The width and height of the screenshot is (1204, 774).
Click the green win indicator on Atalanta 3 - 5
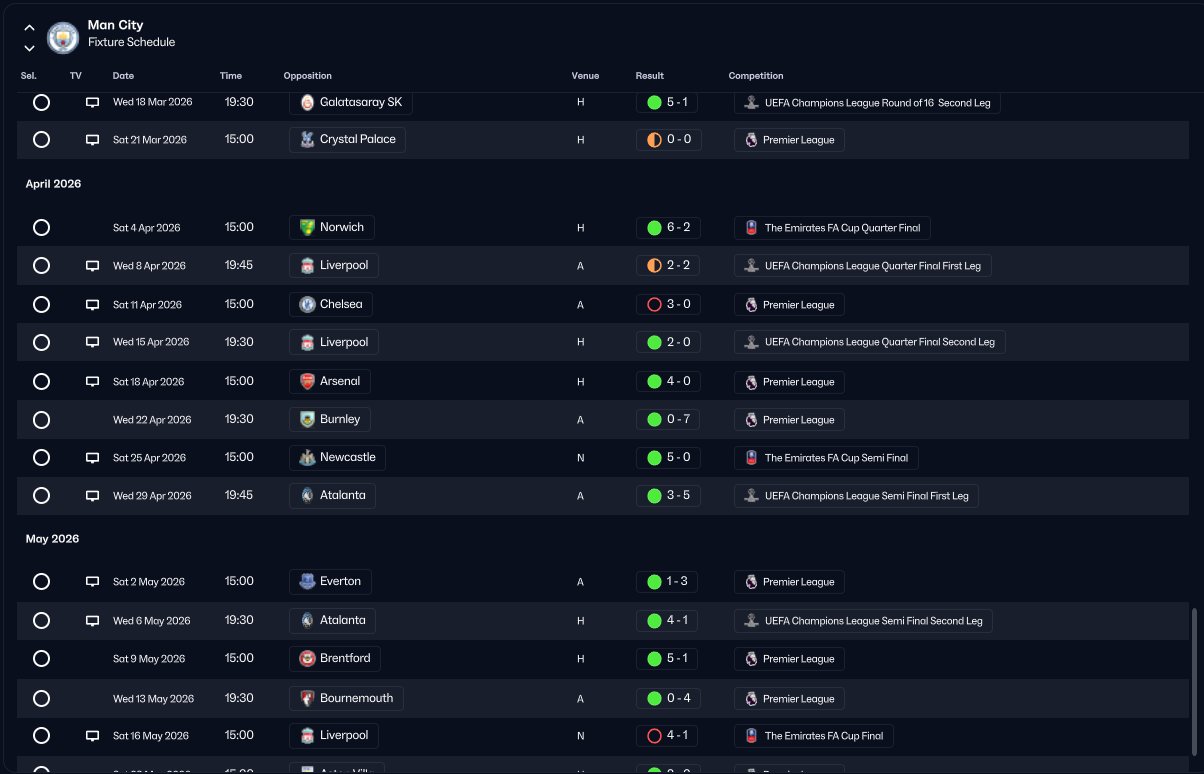654,496
